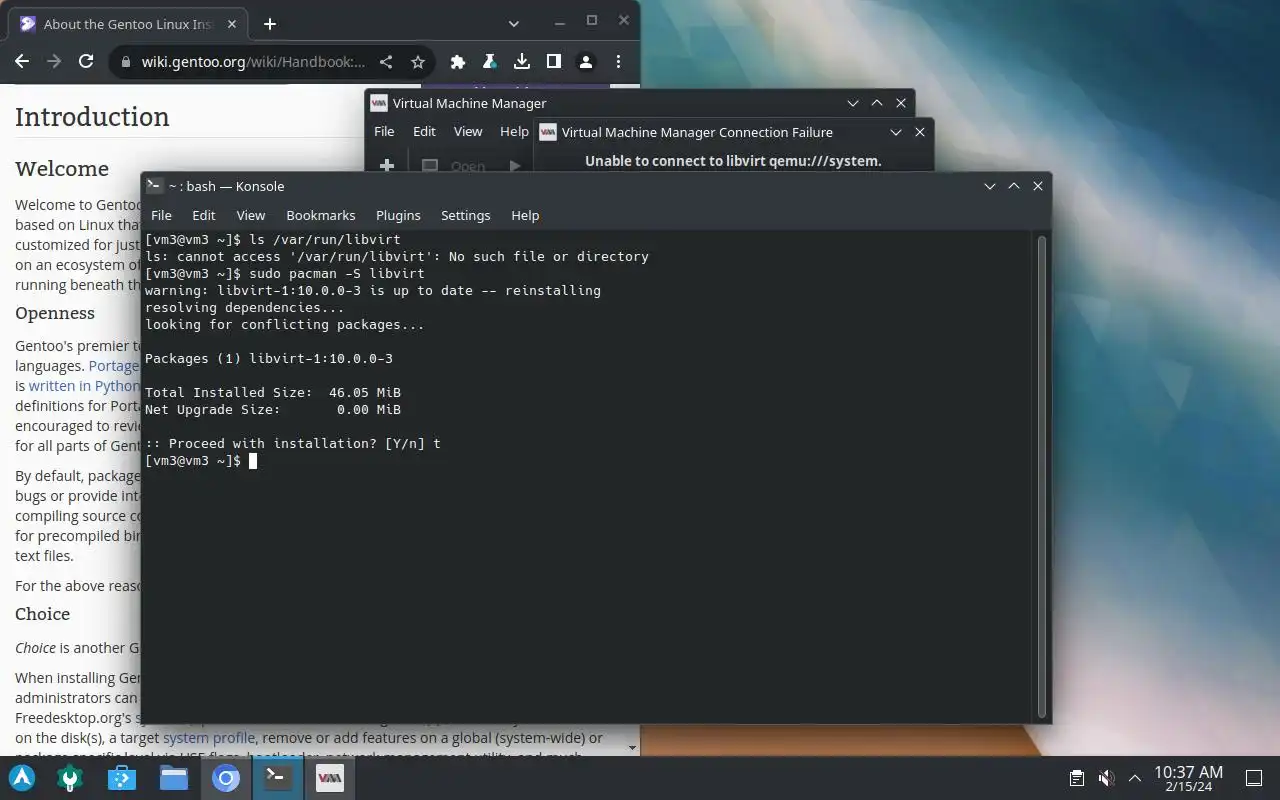Image resolution: width=1280 pixels, height=800 pixels.
Task: Open Konsole View menu
Action: [251, 215]
